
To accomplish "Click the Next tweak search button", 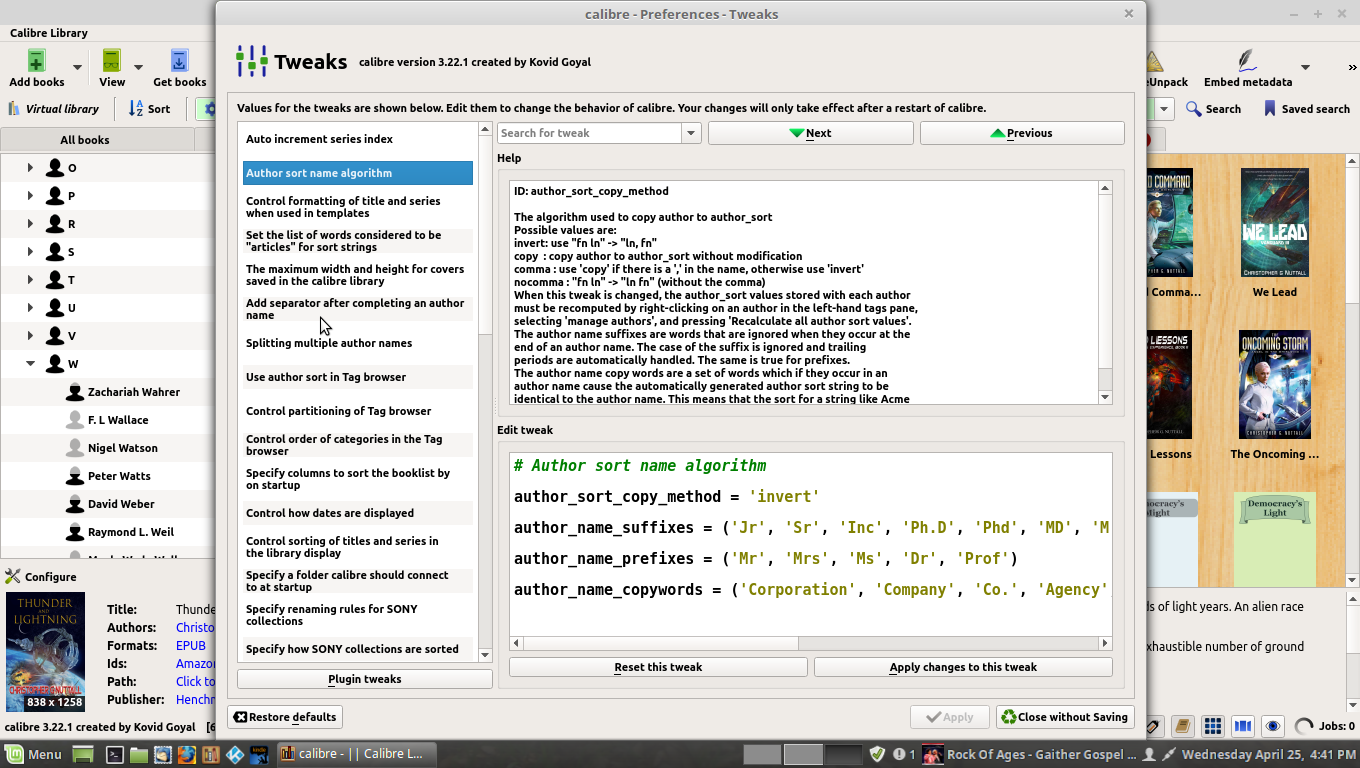I will pos(810,133).
